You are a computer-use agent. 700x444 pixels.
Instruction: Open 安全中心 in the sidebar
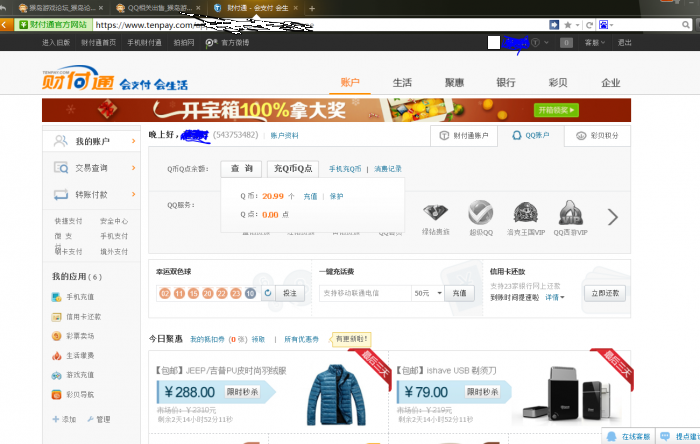[x=114, y=221]
